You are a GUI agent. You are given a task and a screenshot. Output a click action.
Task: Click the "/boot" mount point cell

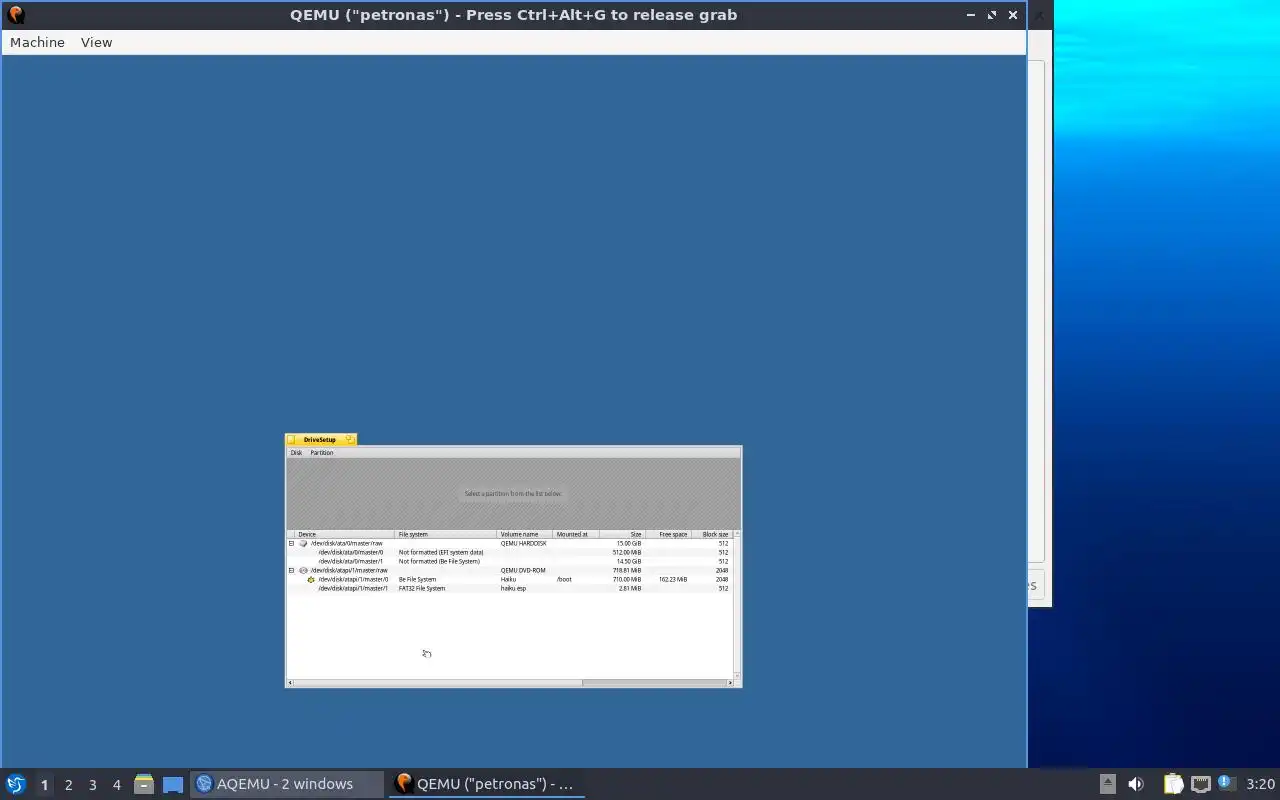tap(564, 579)
